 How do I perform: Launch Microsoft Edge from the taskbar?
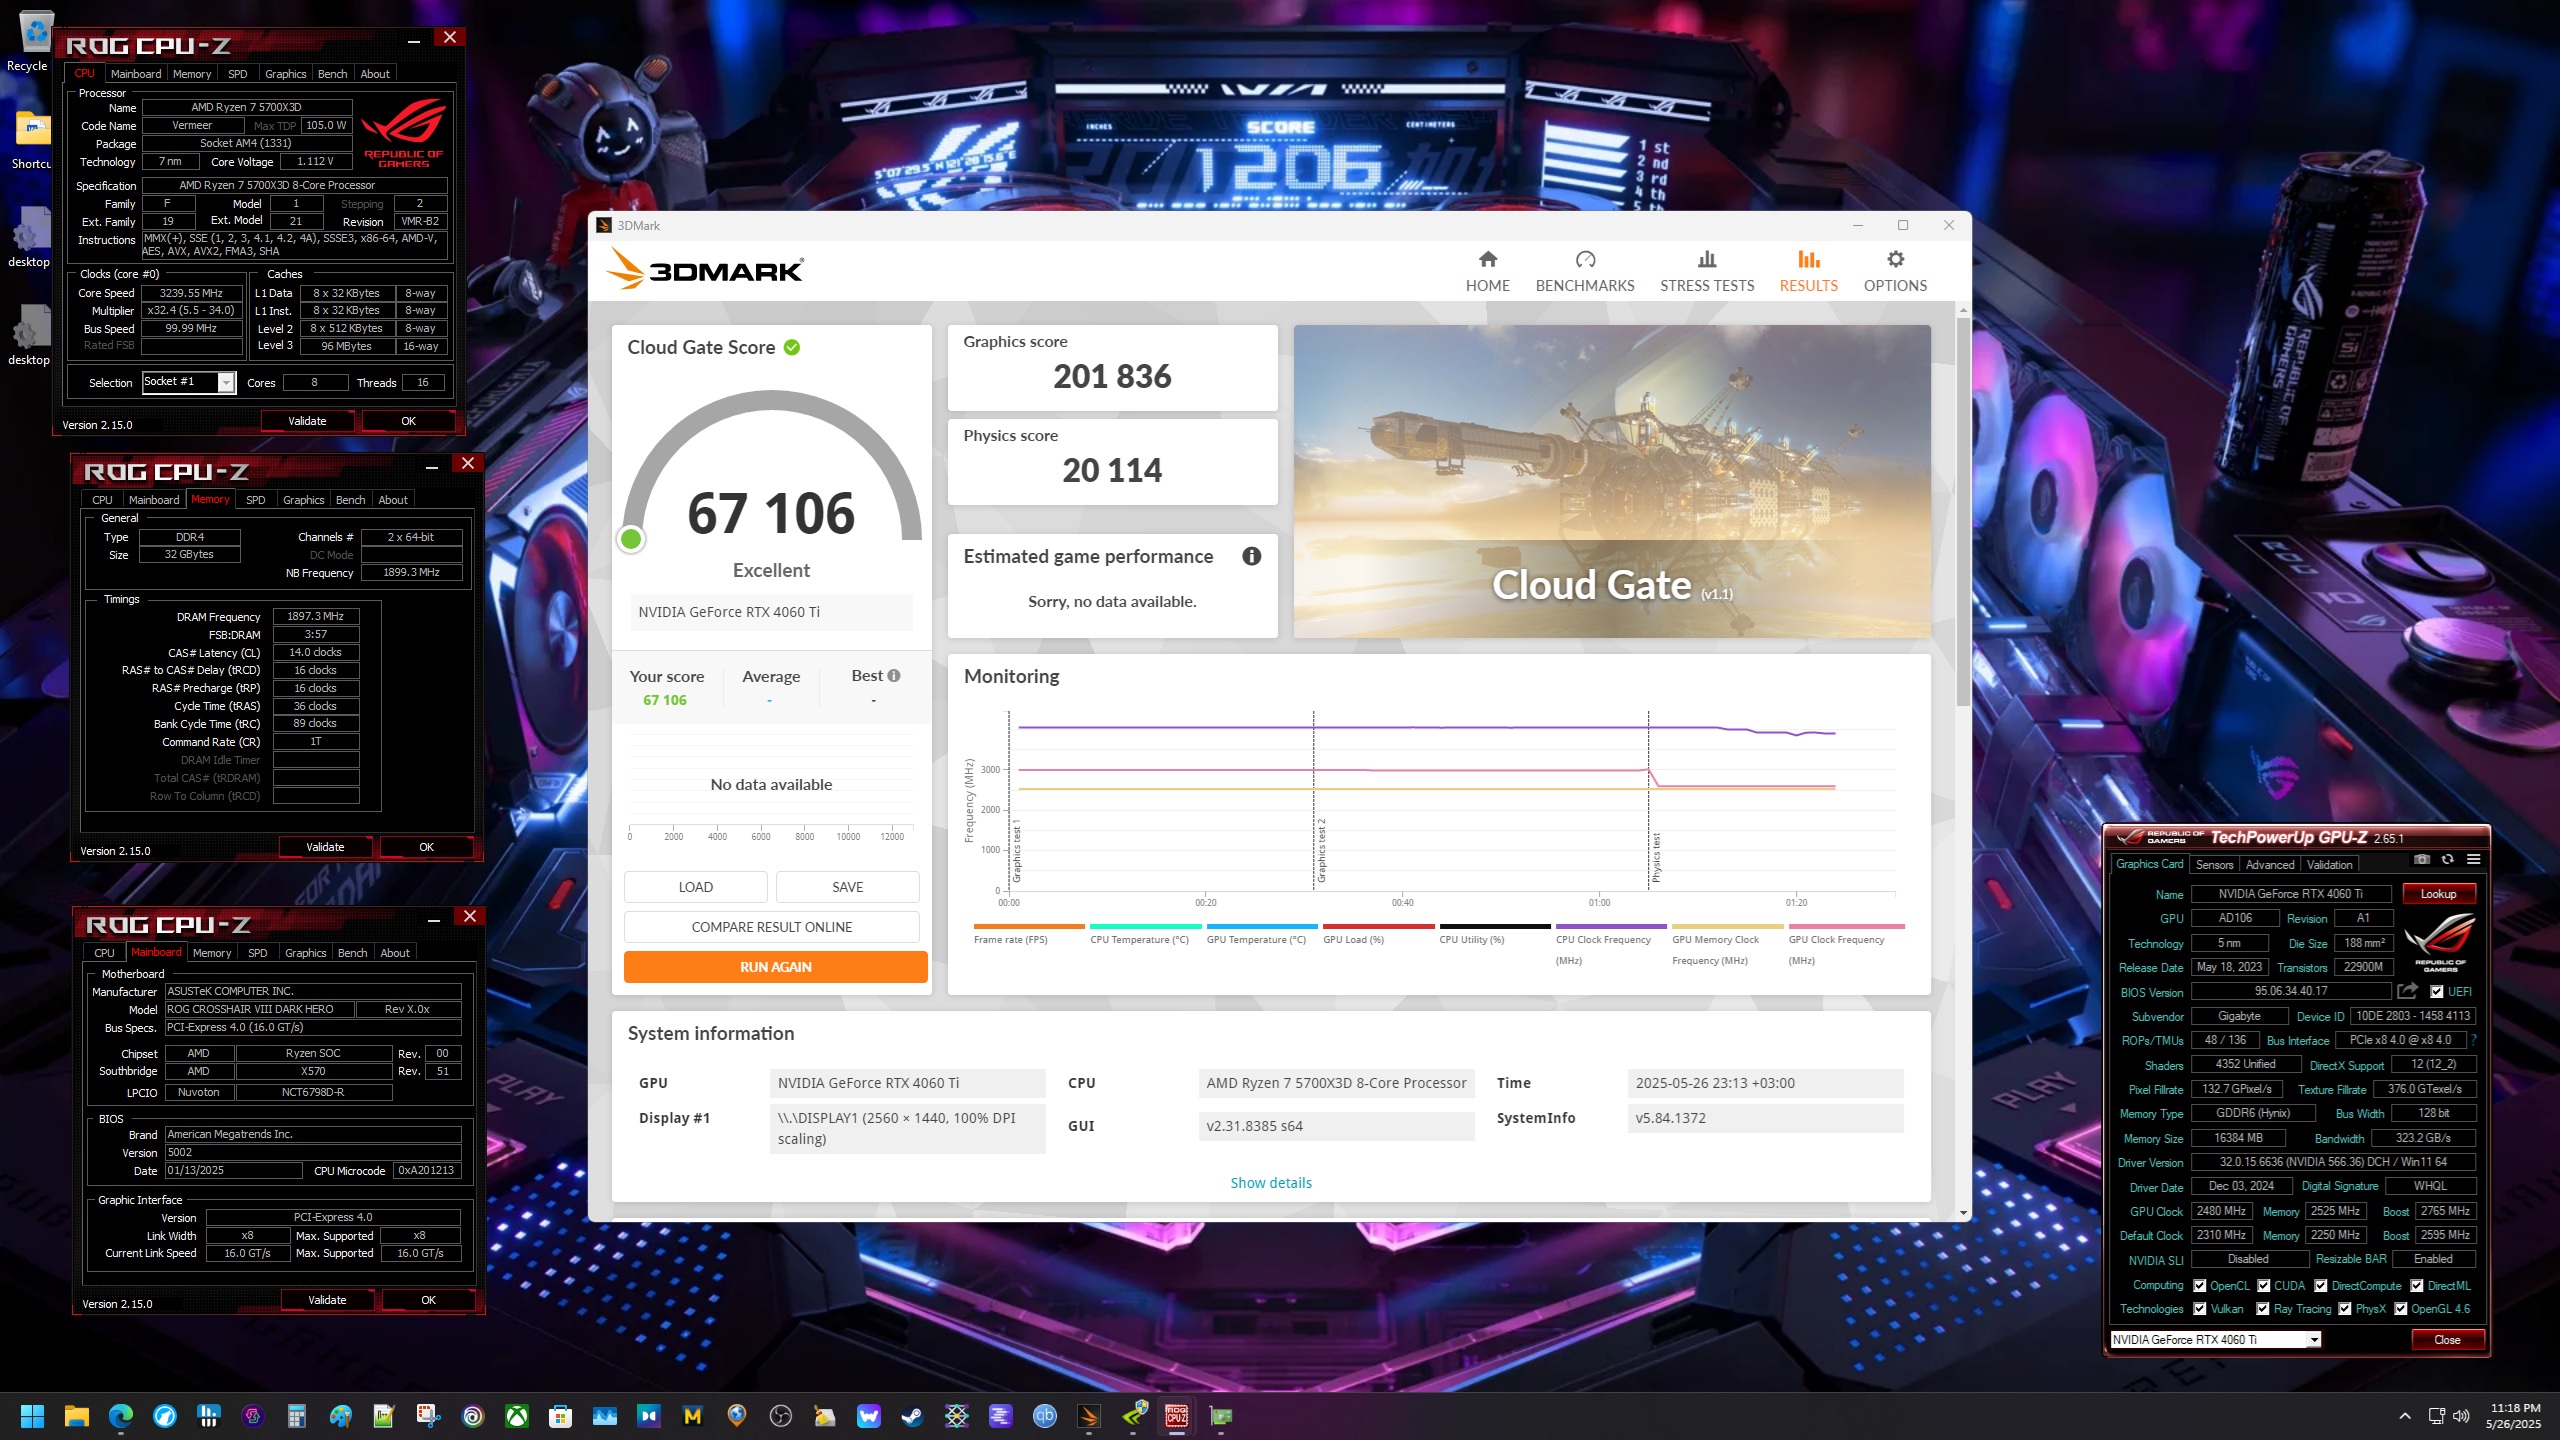coord(121,1415)
